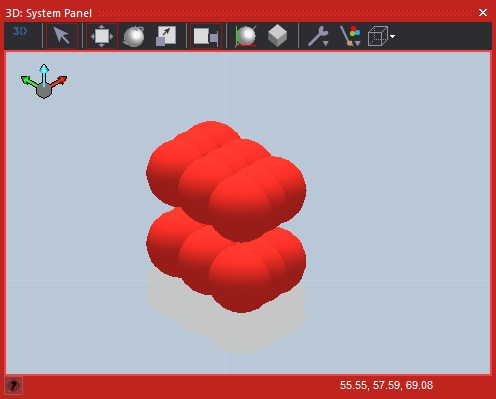Click the red arrow on axis gizmo
The height and width of the screenshot is (399, 496).
click(60, 81)
